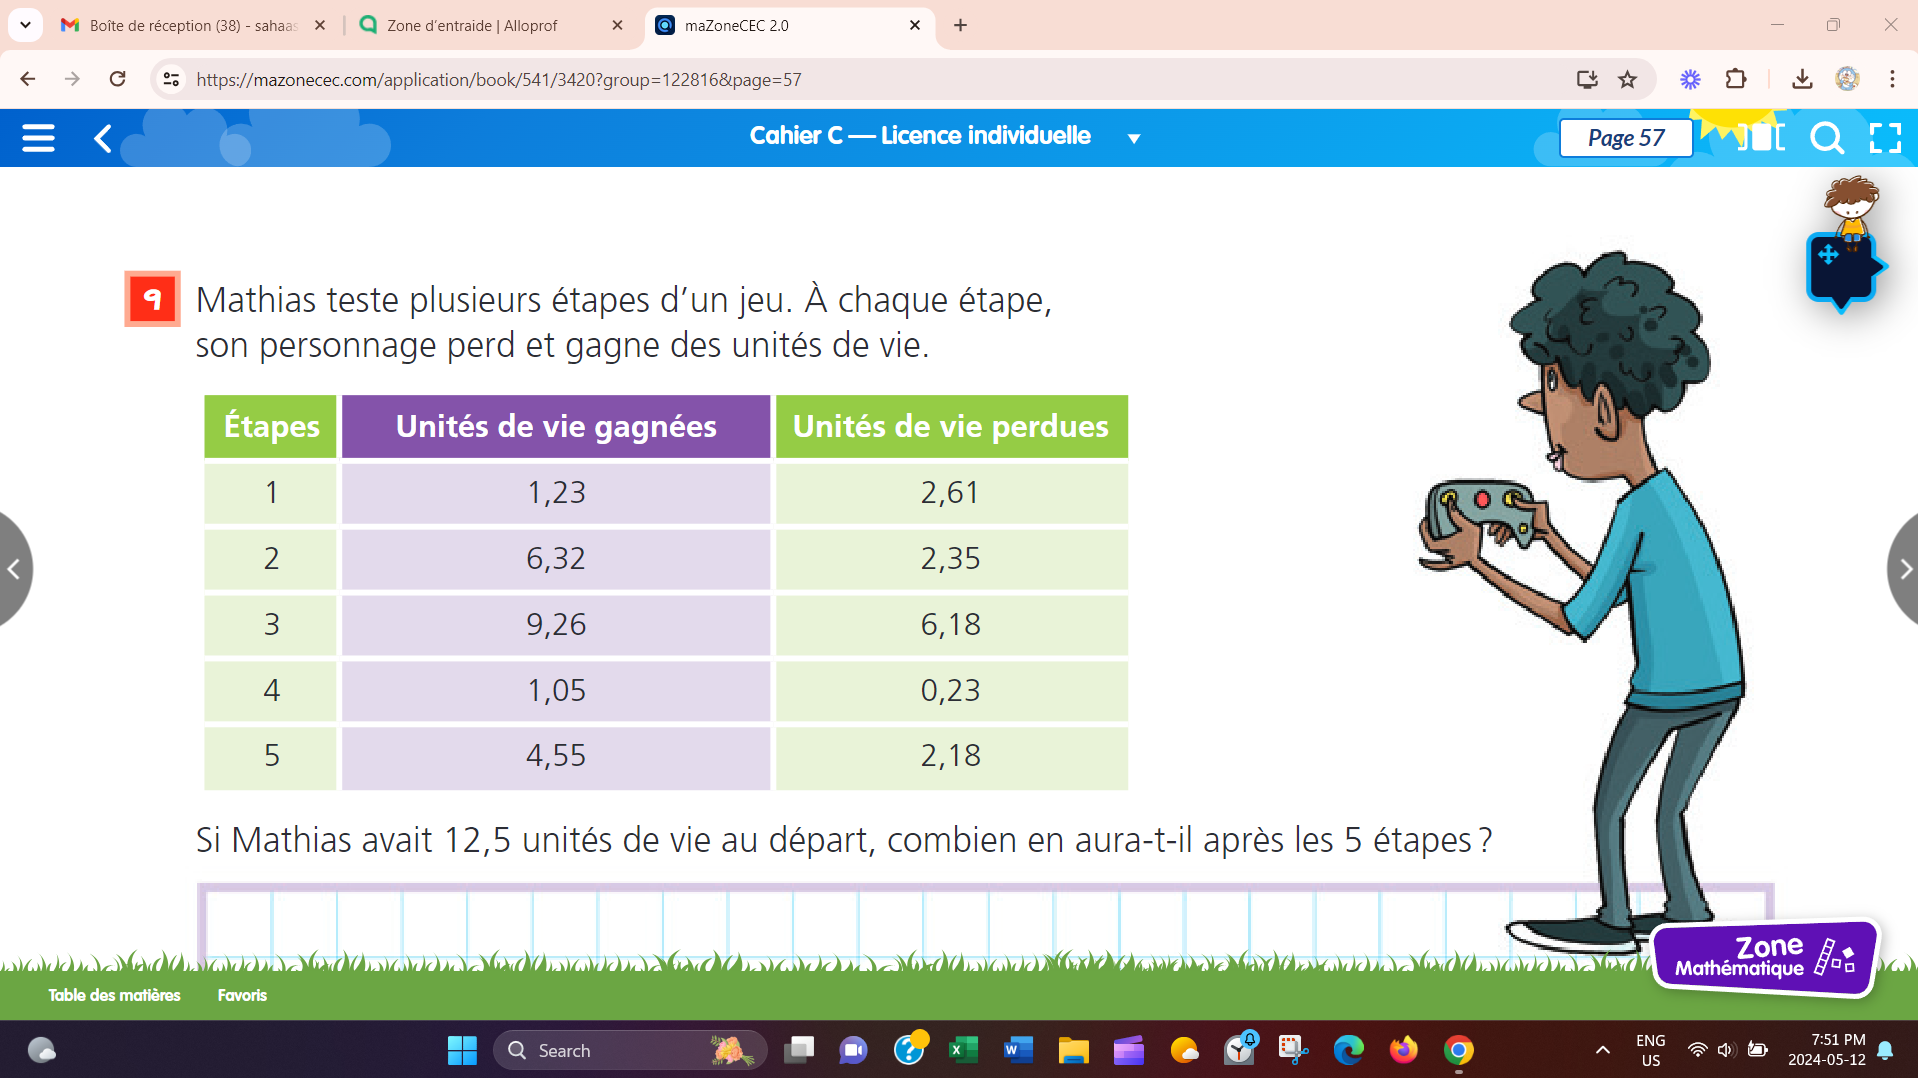This screenshot has height=1078, width=1918.
Task: Open the Chrome extensions puzzle icon
Action: pyautogui.click(x=1736, y=80)
